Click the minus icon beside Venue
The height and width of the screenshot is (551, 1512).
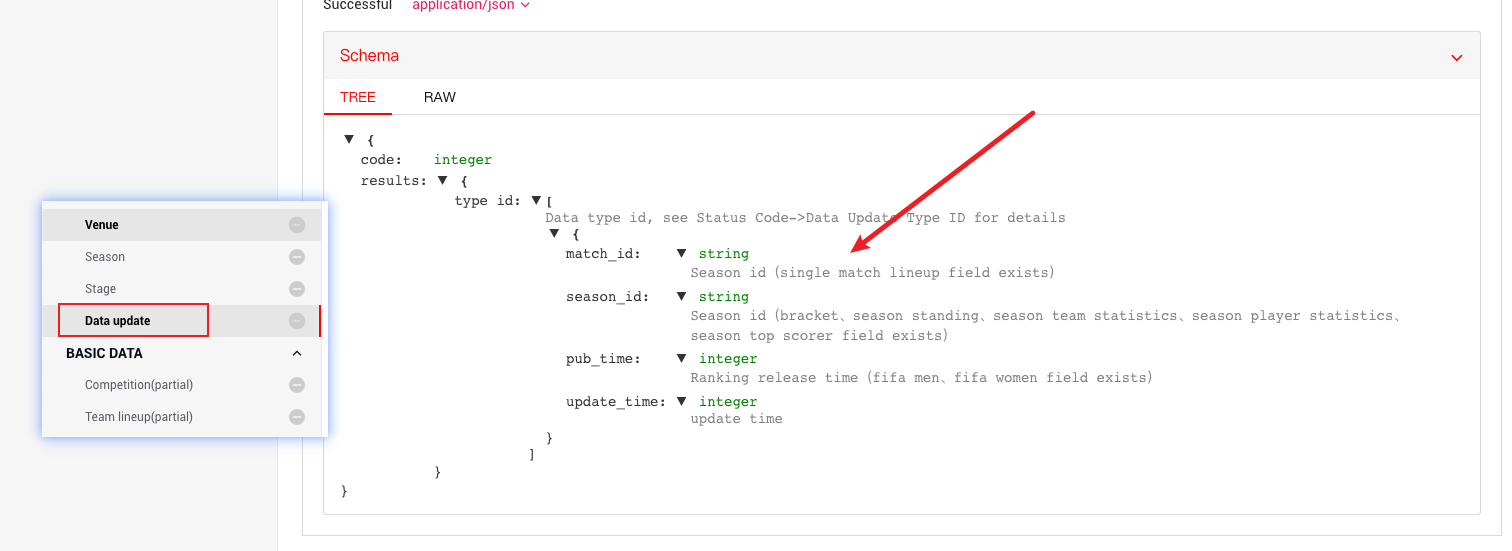pyautogui.click(x=297, y=225)
